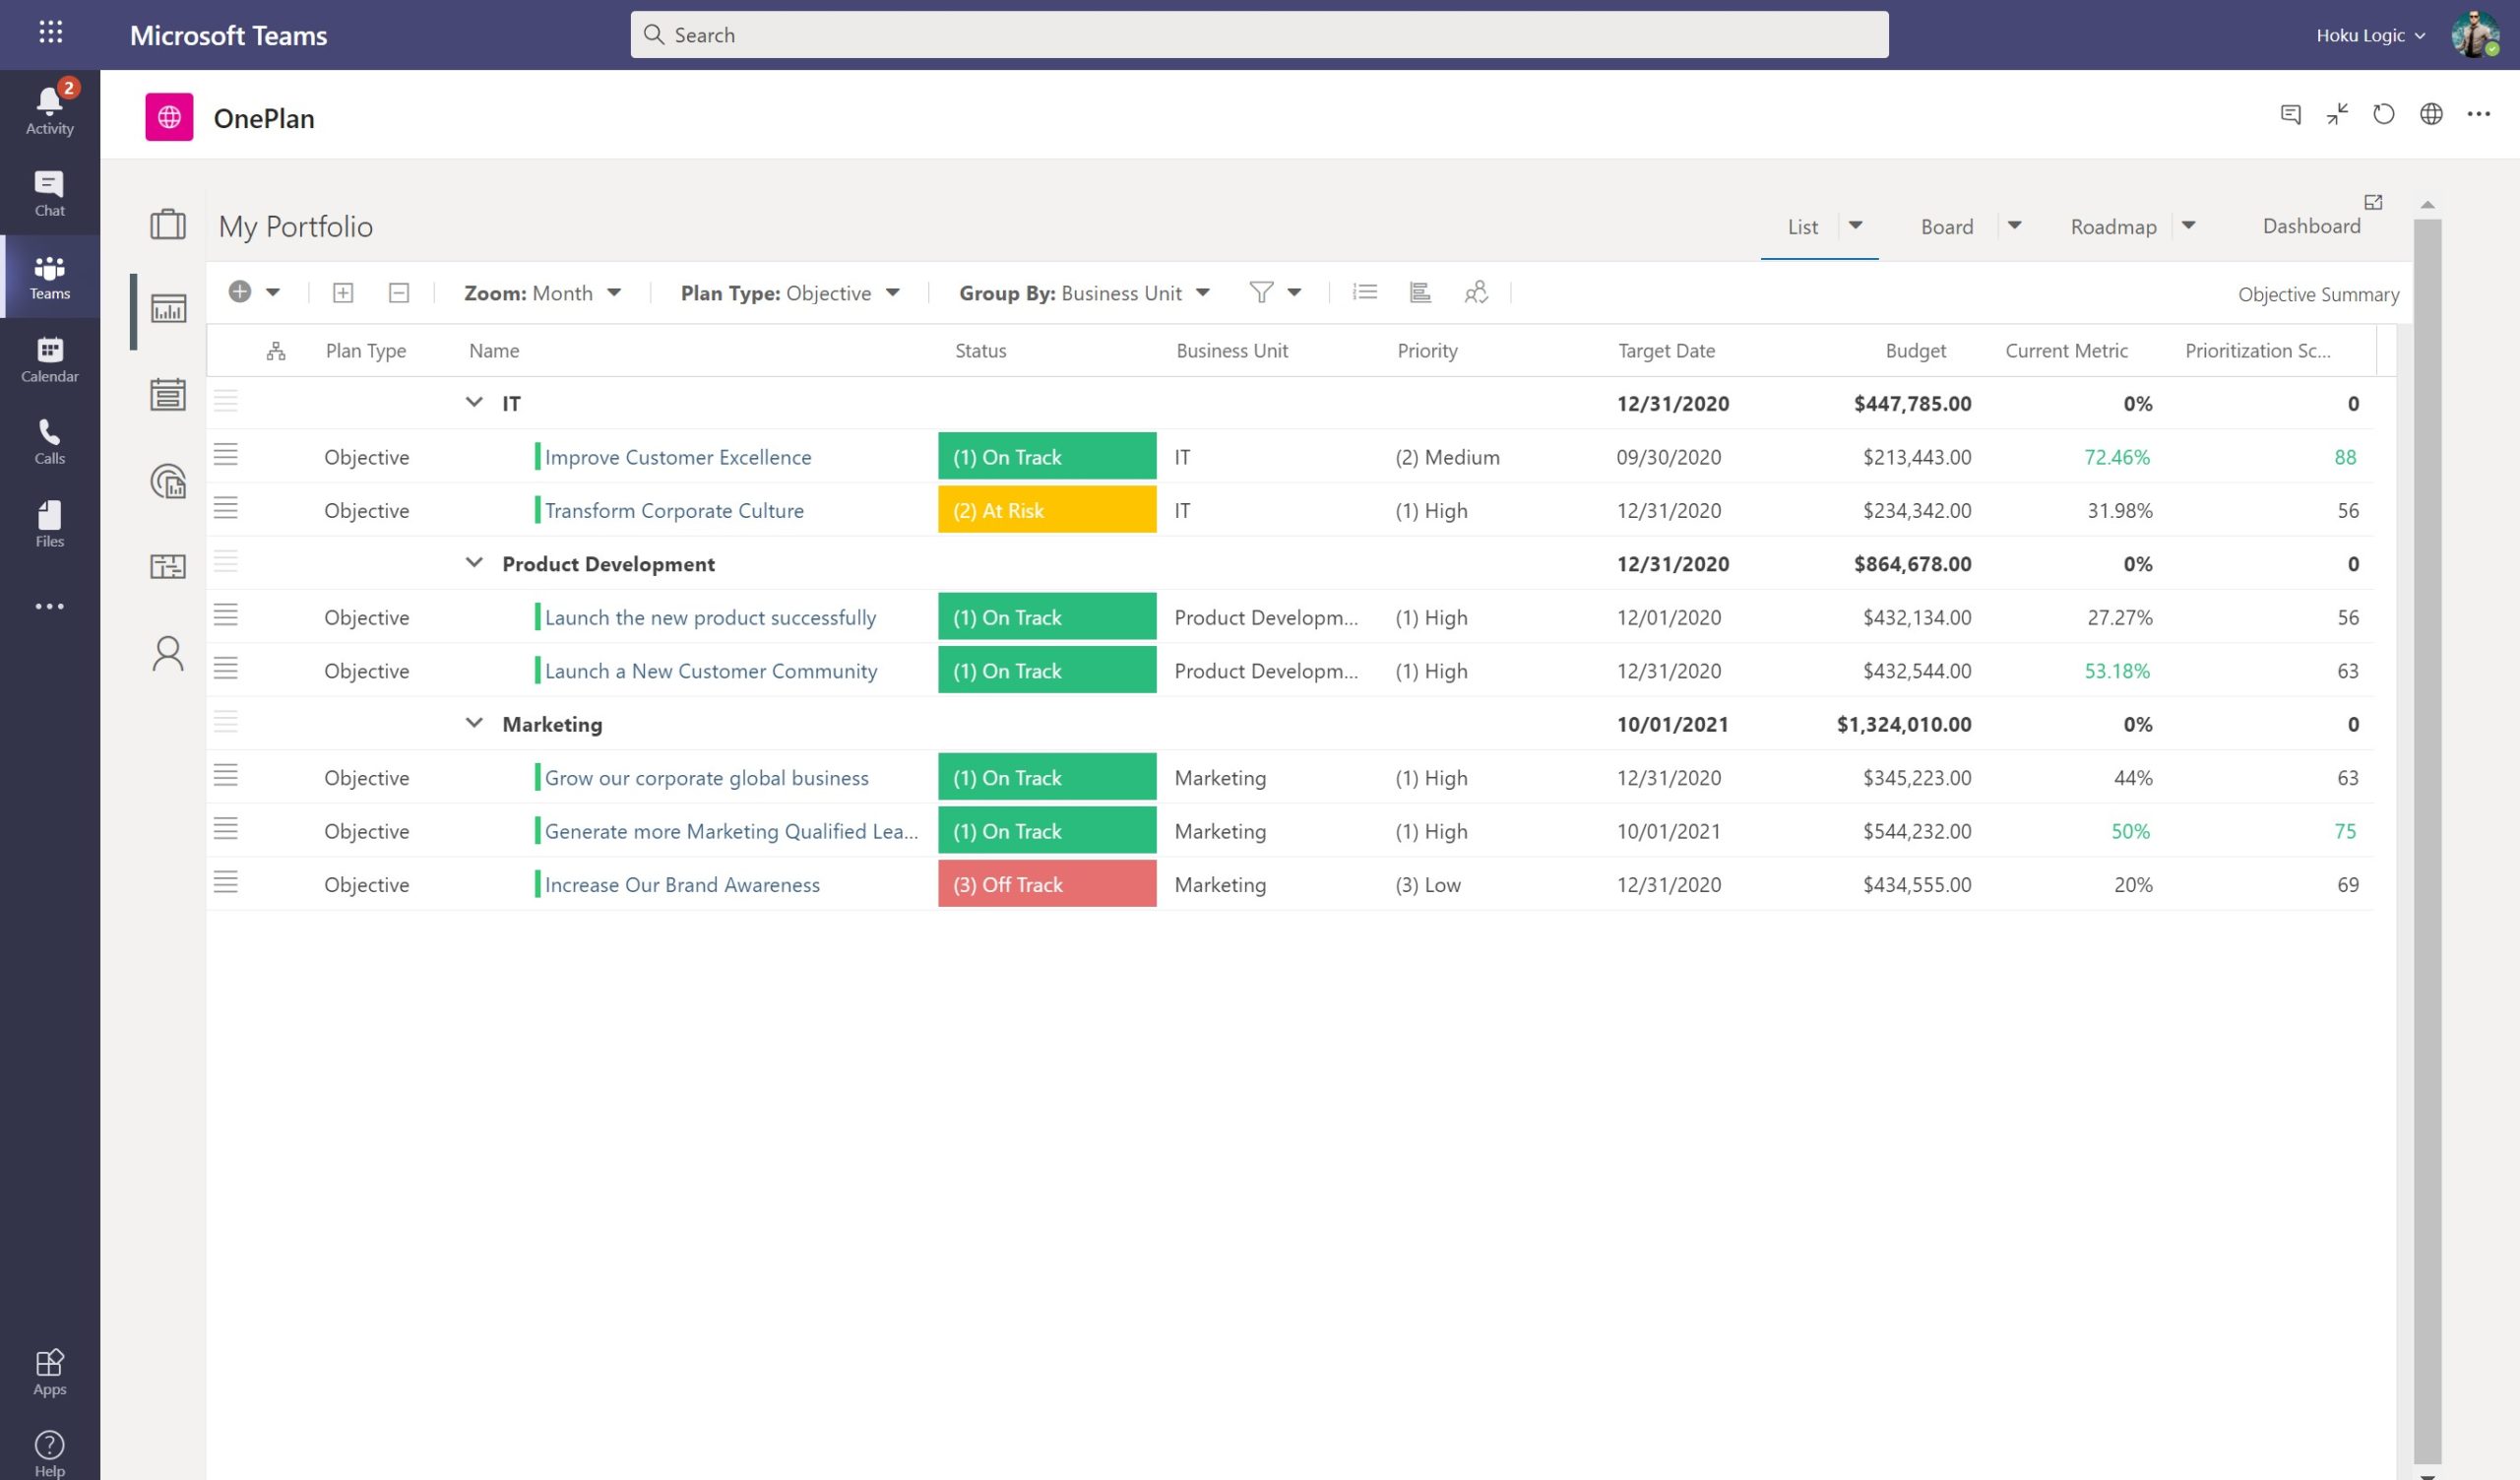This screenshot has height=1480, width=2520.
Task: Open the app launcher grid icon
Action: click(x=50, y=33)
